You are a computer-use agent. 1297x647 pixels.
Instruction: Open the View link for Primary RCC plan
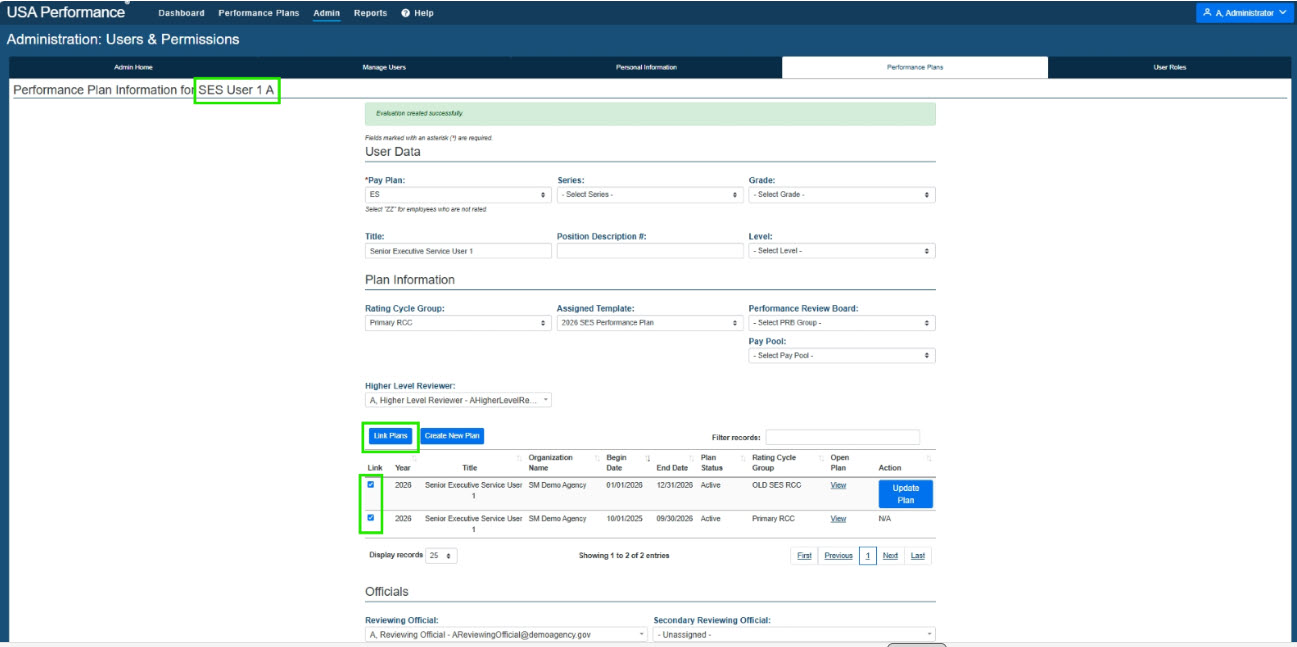[838, 519]
